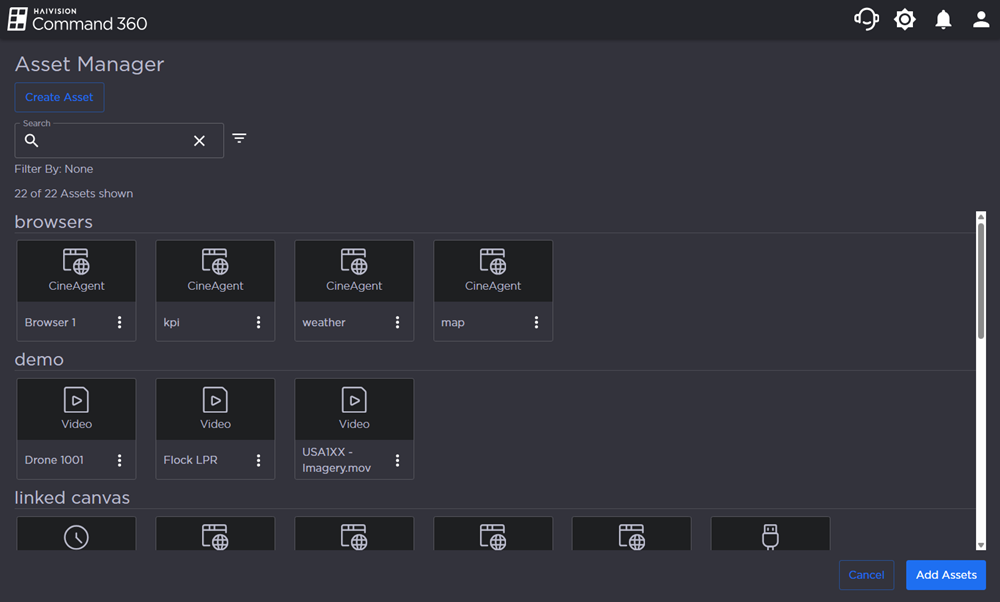Viewport: 1000px width, 602px height.
Task: Select the Drone 1001 video thumbnail
Action: click(x=77, y=409)
